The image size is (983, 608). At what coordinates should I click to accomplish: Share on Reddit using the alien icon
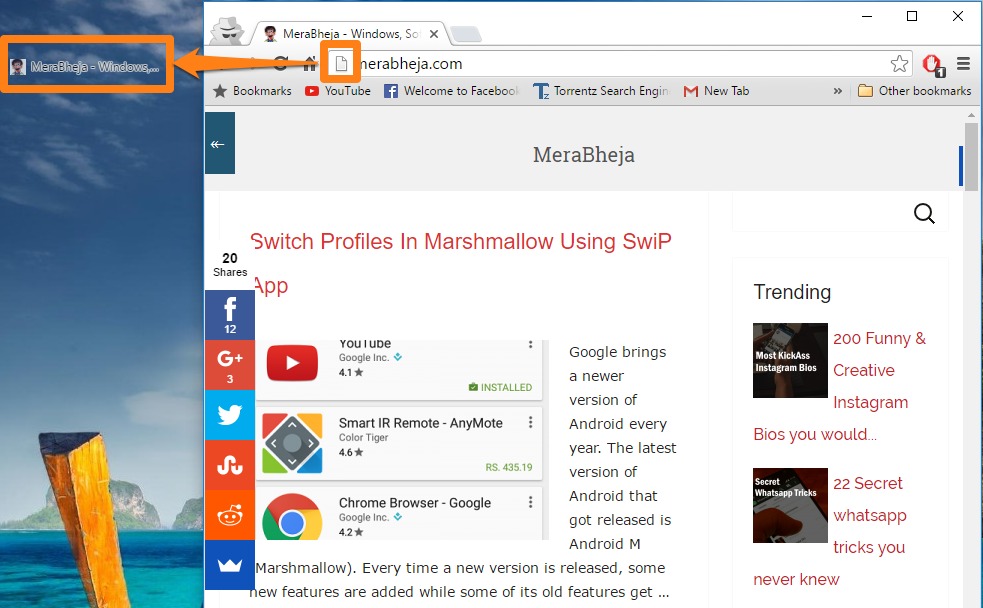point(229,515)
